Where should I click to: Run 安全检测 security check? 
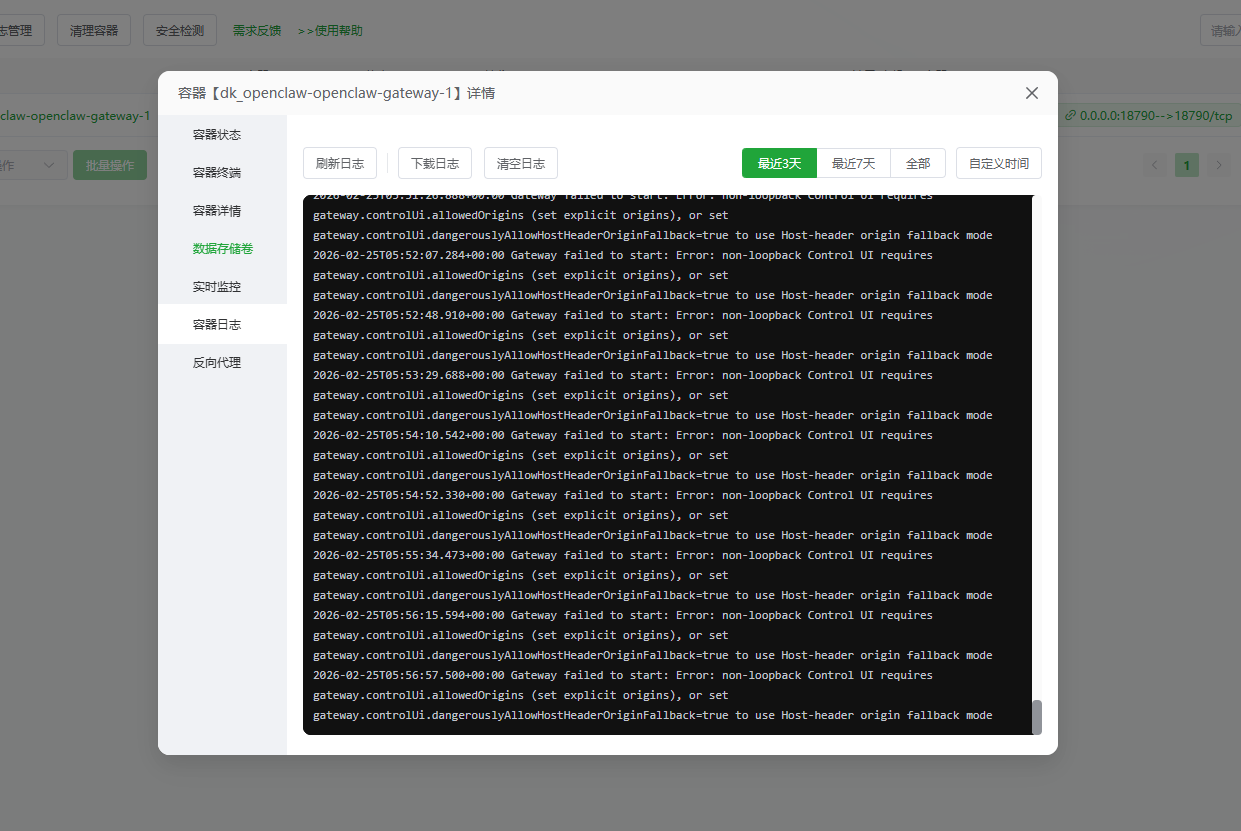(x=179, y=30)
